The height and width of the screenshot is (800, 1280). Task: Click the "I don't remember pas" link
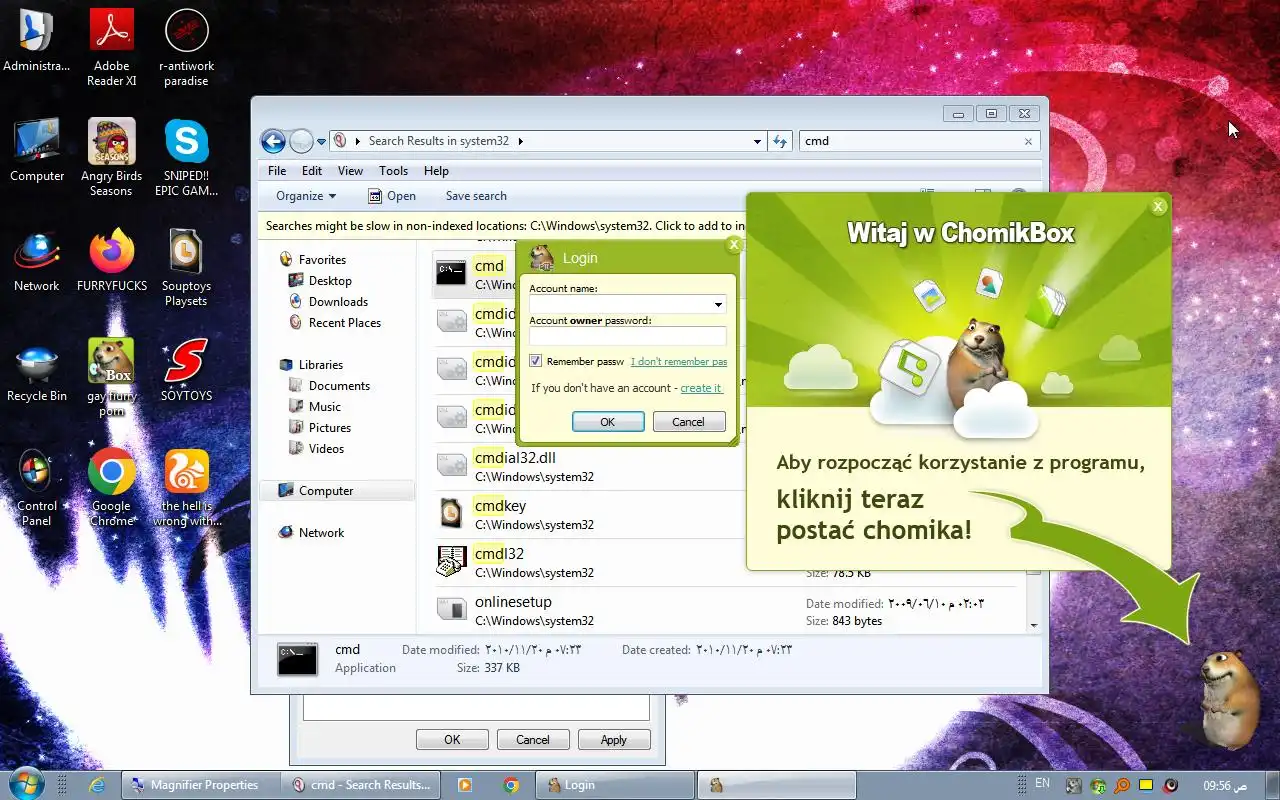[679, 362]
